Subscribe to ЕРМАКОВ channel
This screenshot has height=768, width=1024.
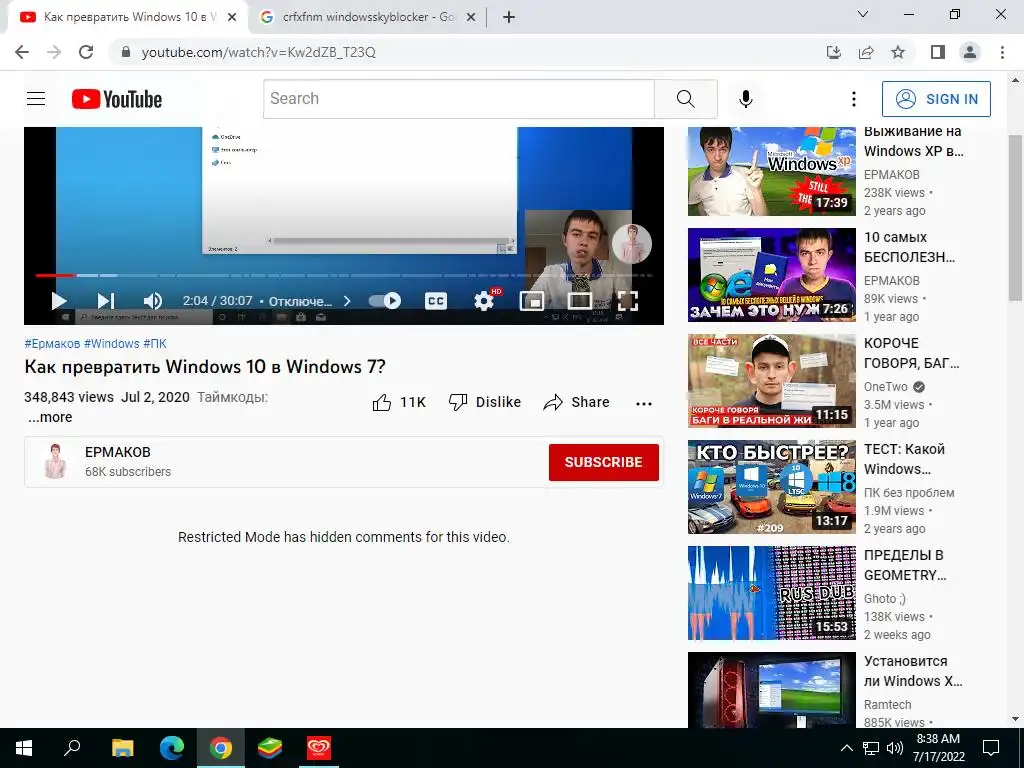(603, 462)
